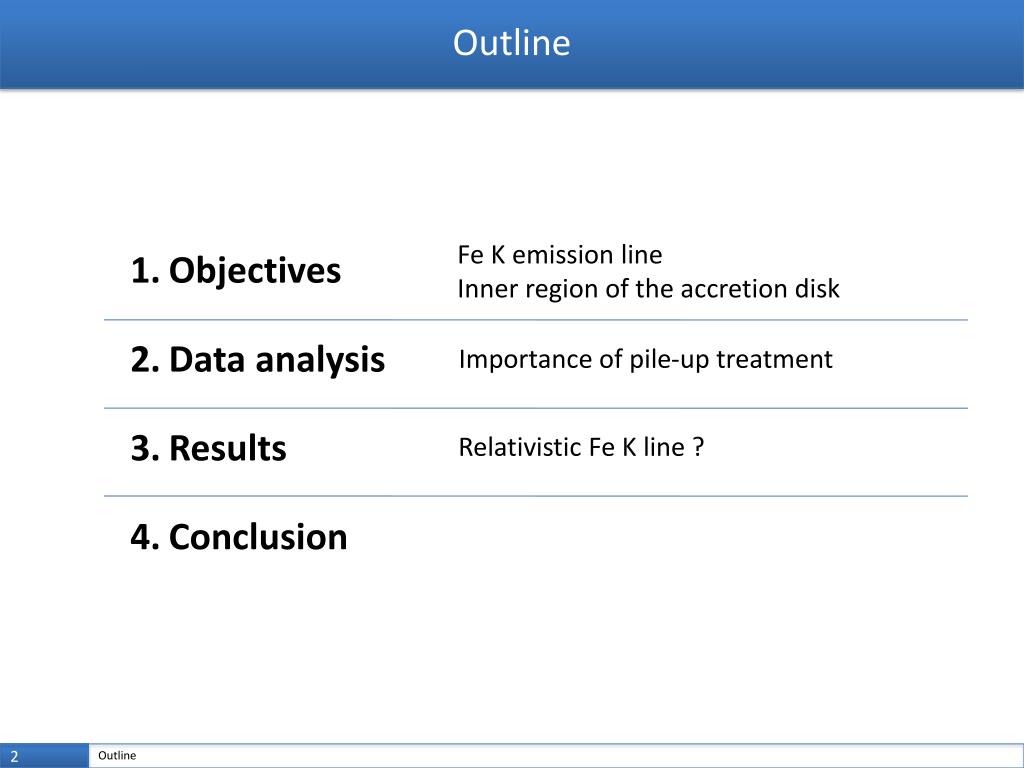
Task: Click 'Importance of pile-up treatment' text
Action: click(645, 359)
